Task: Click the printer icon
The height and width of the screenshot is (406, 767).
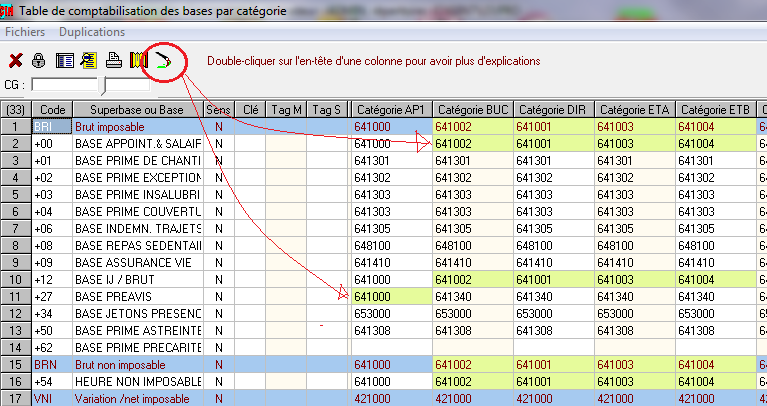Action: [114, 60]
